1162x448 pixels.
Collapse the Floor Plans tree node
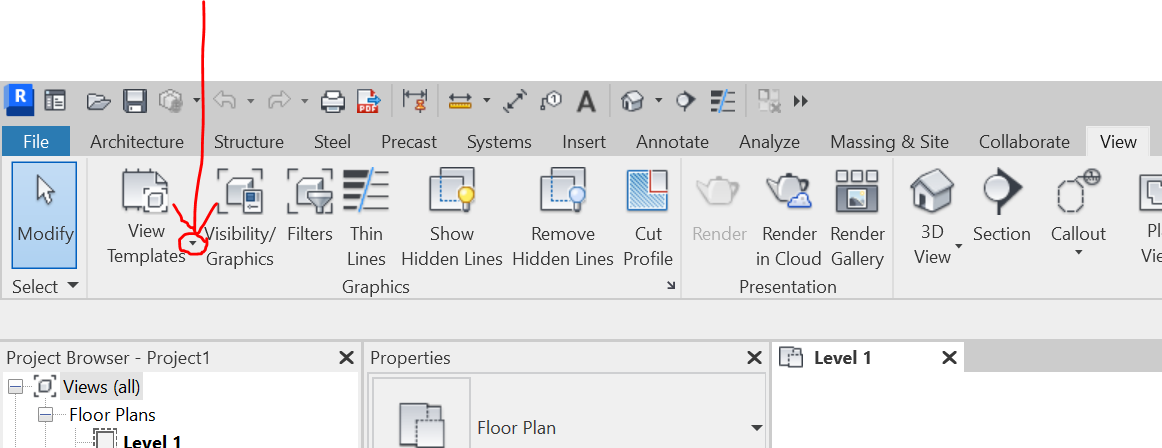[x=46, y=415]
